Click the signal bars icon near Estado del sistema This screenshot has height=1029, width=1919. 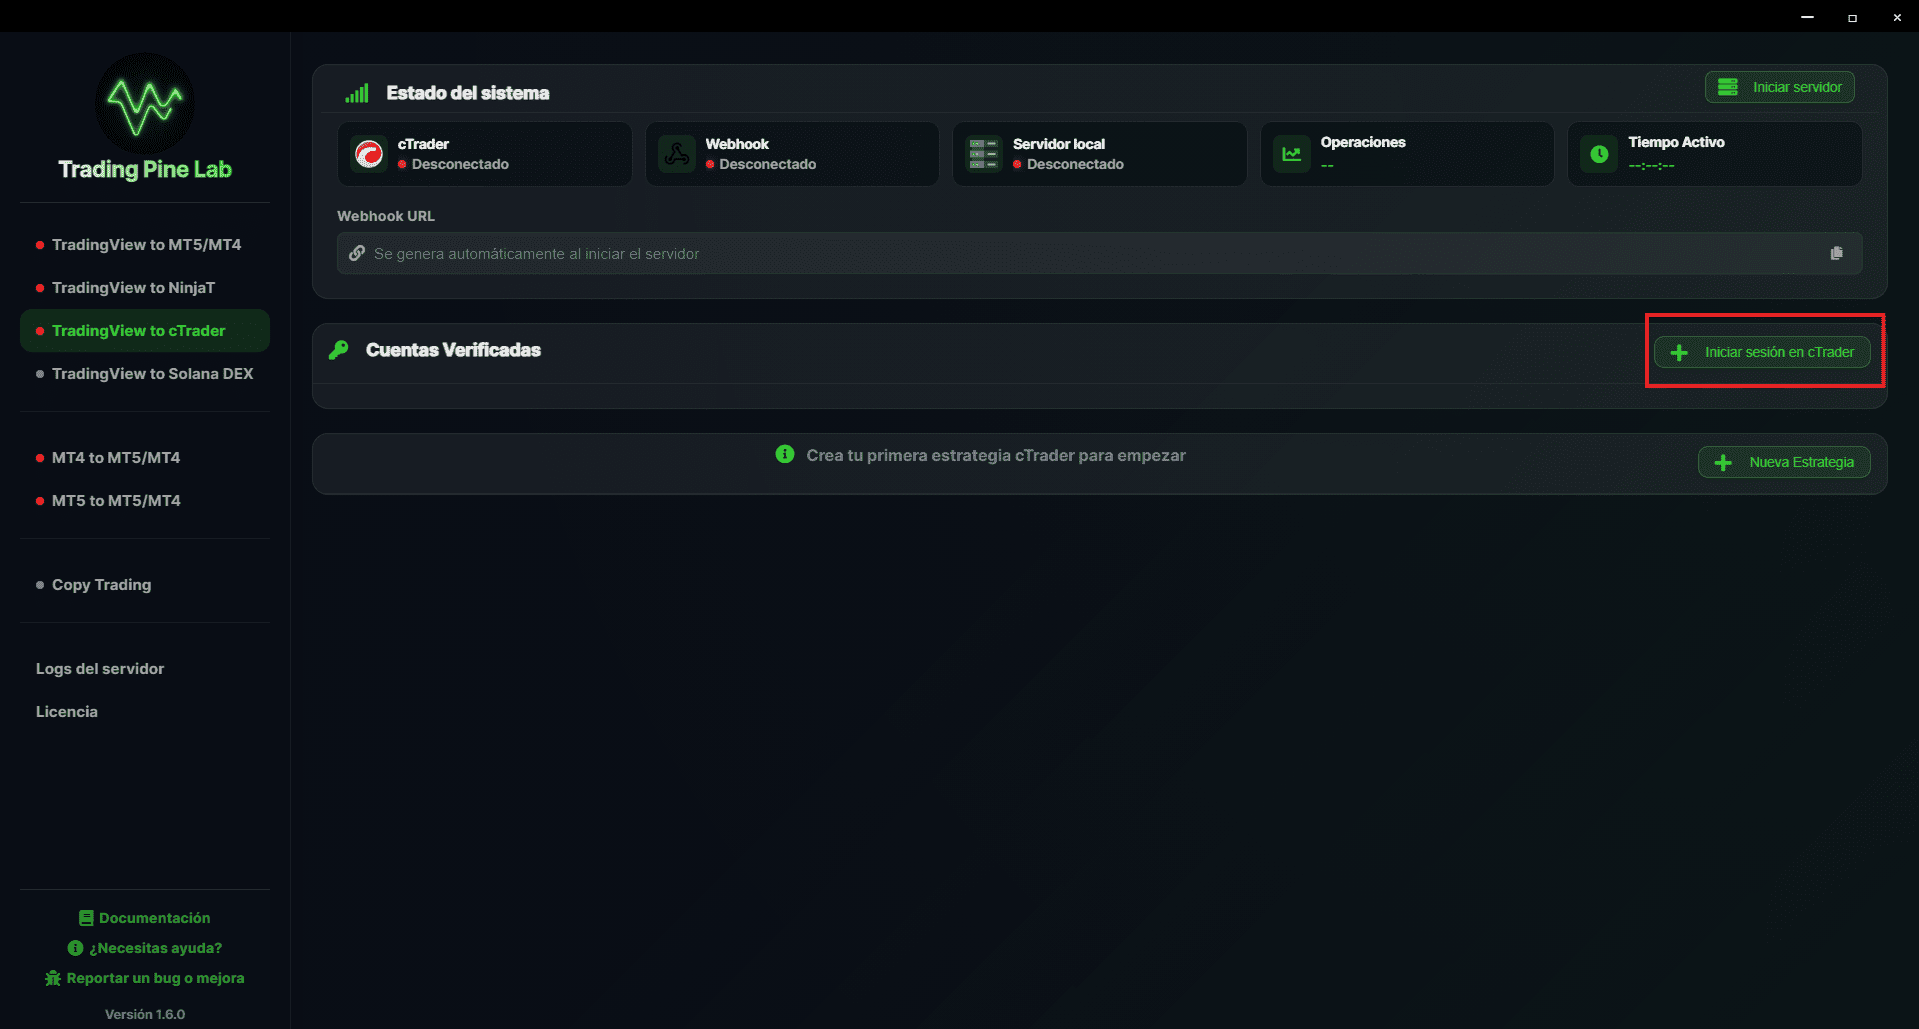tap(357, 92)
